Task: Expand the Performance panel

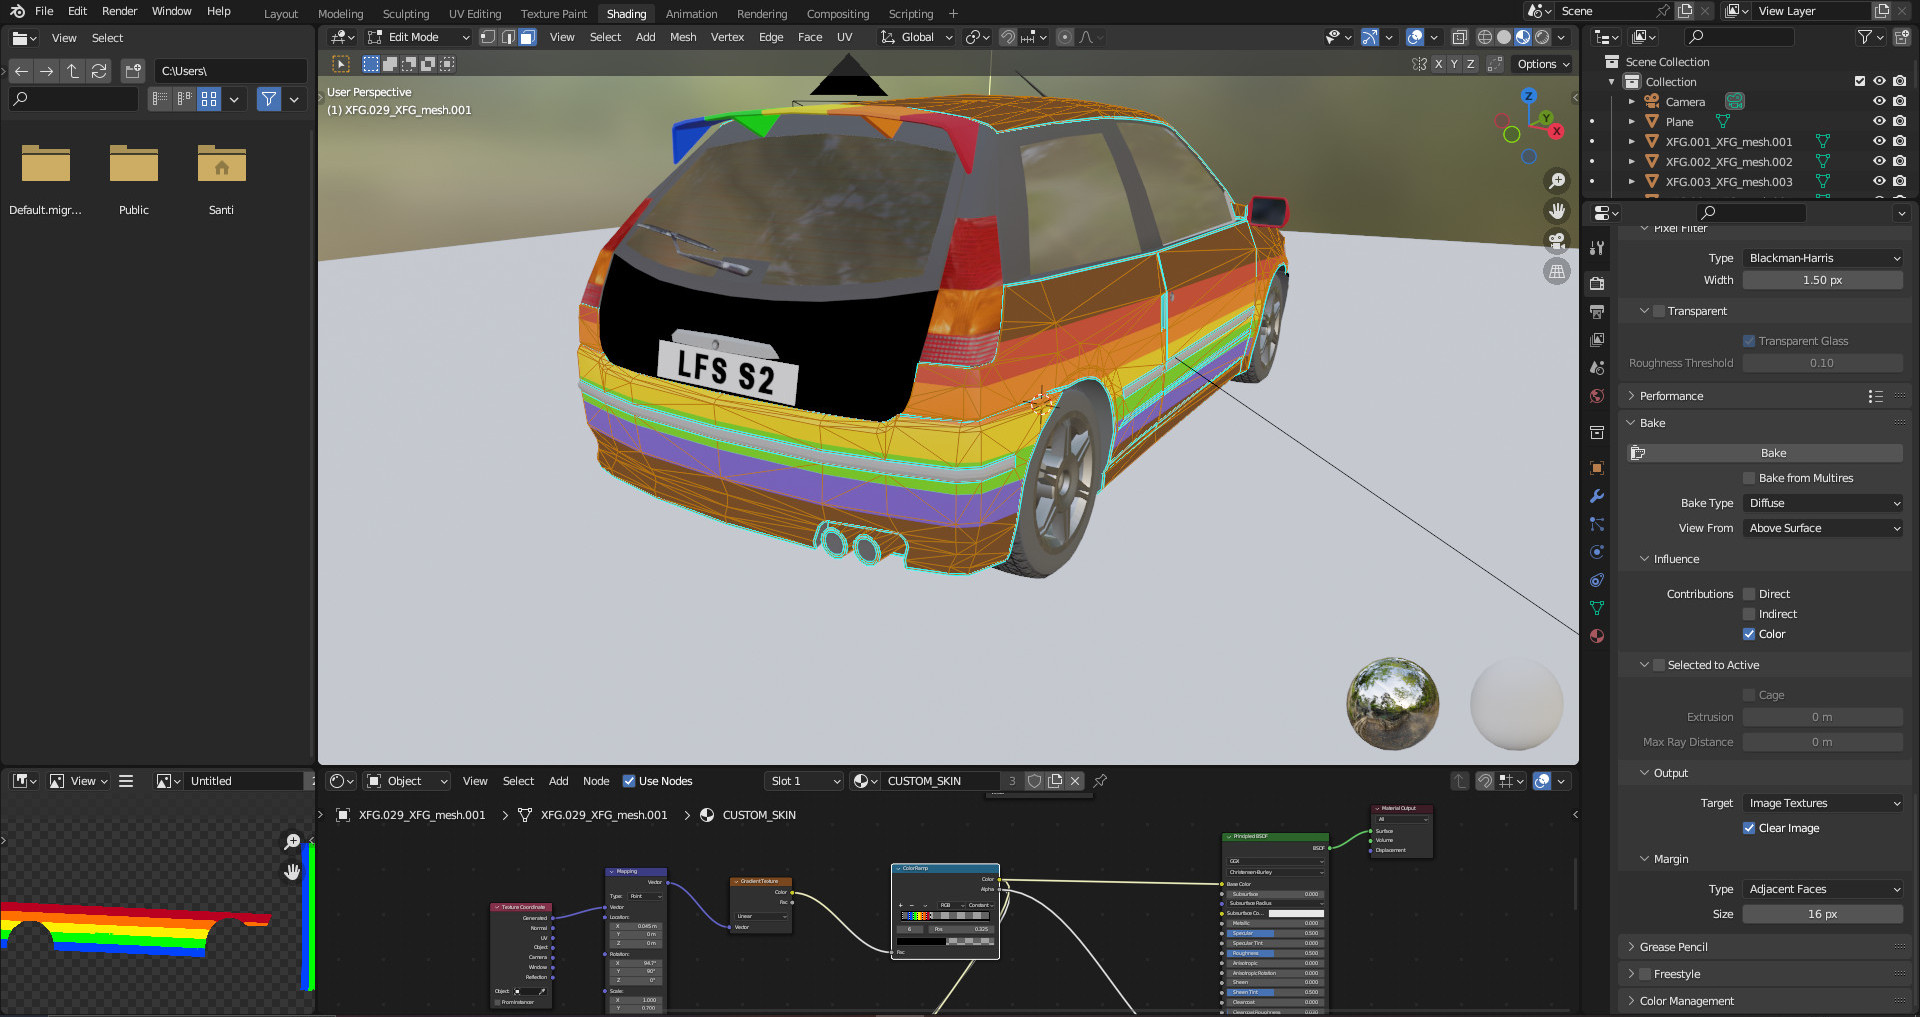Action: point(1670,396)
